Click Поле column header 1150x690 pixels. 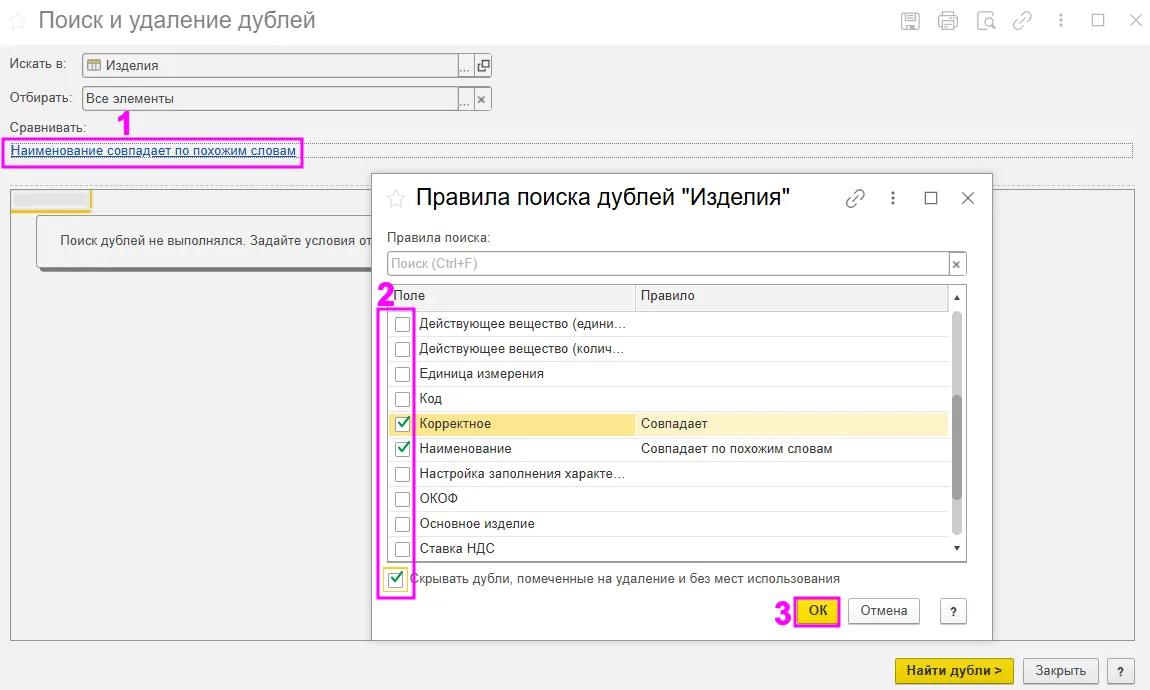click(511, 296)
